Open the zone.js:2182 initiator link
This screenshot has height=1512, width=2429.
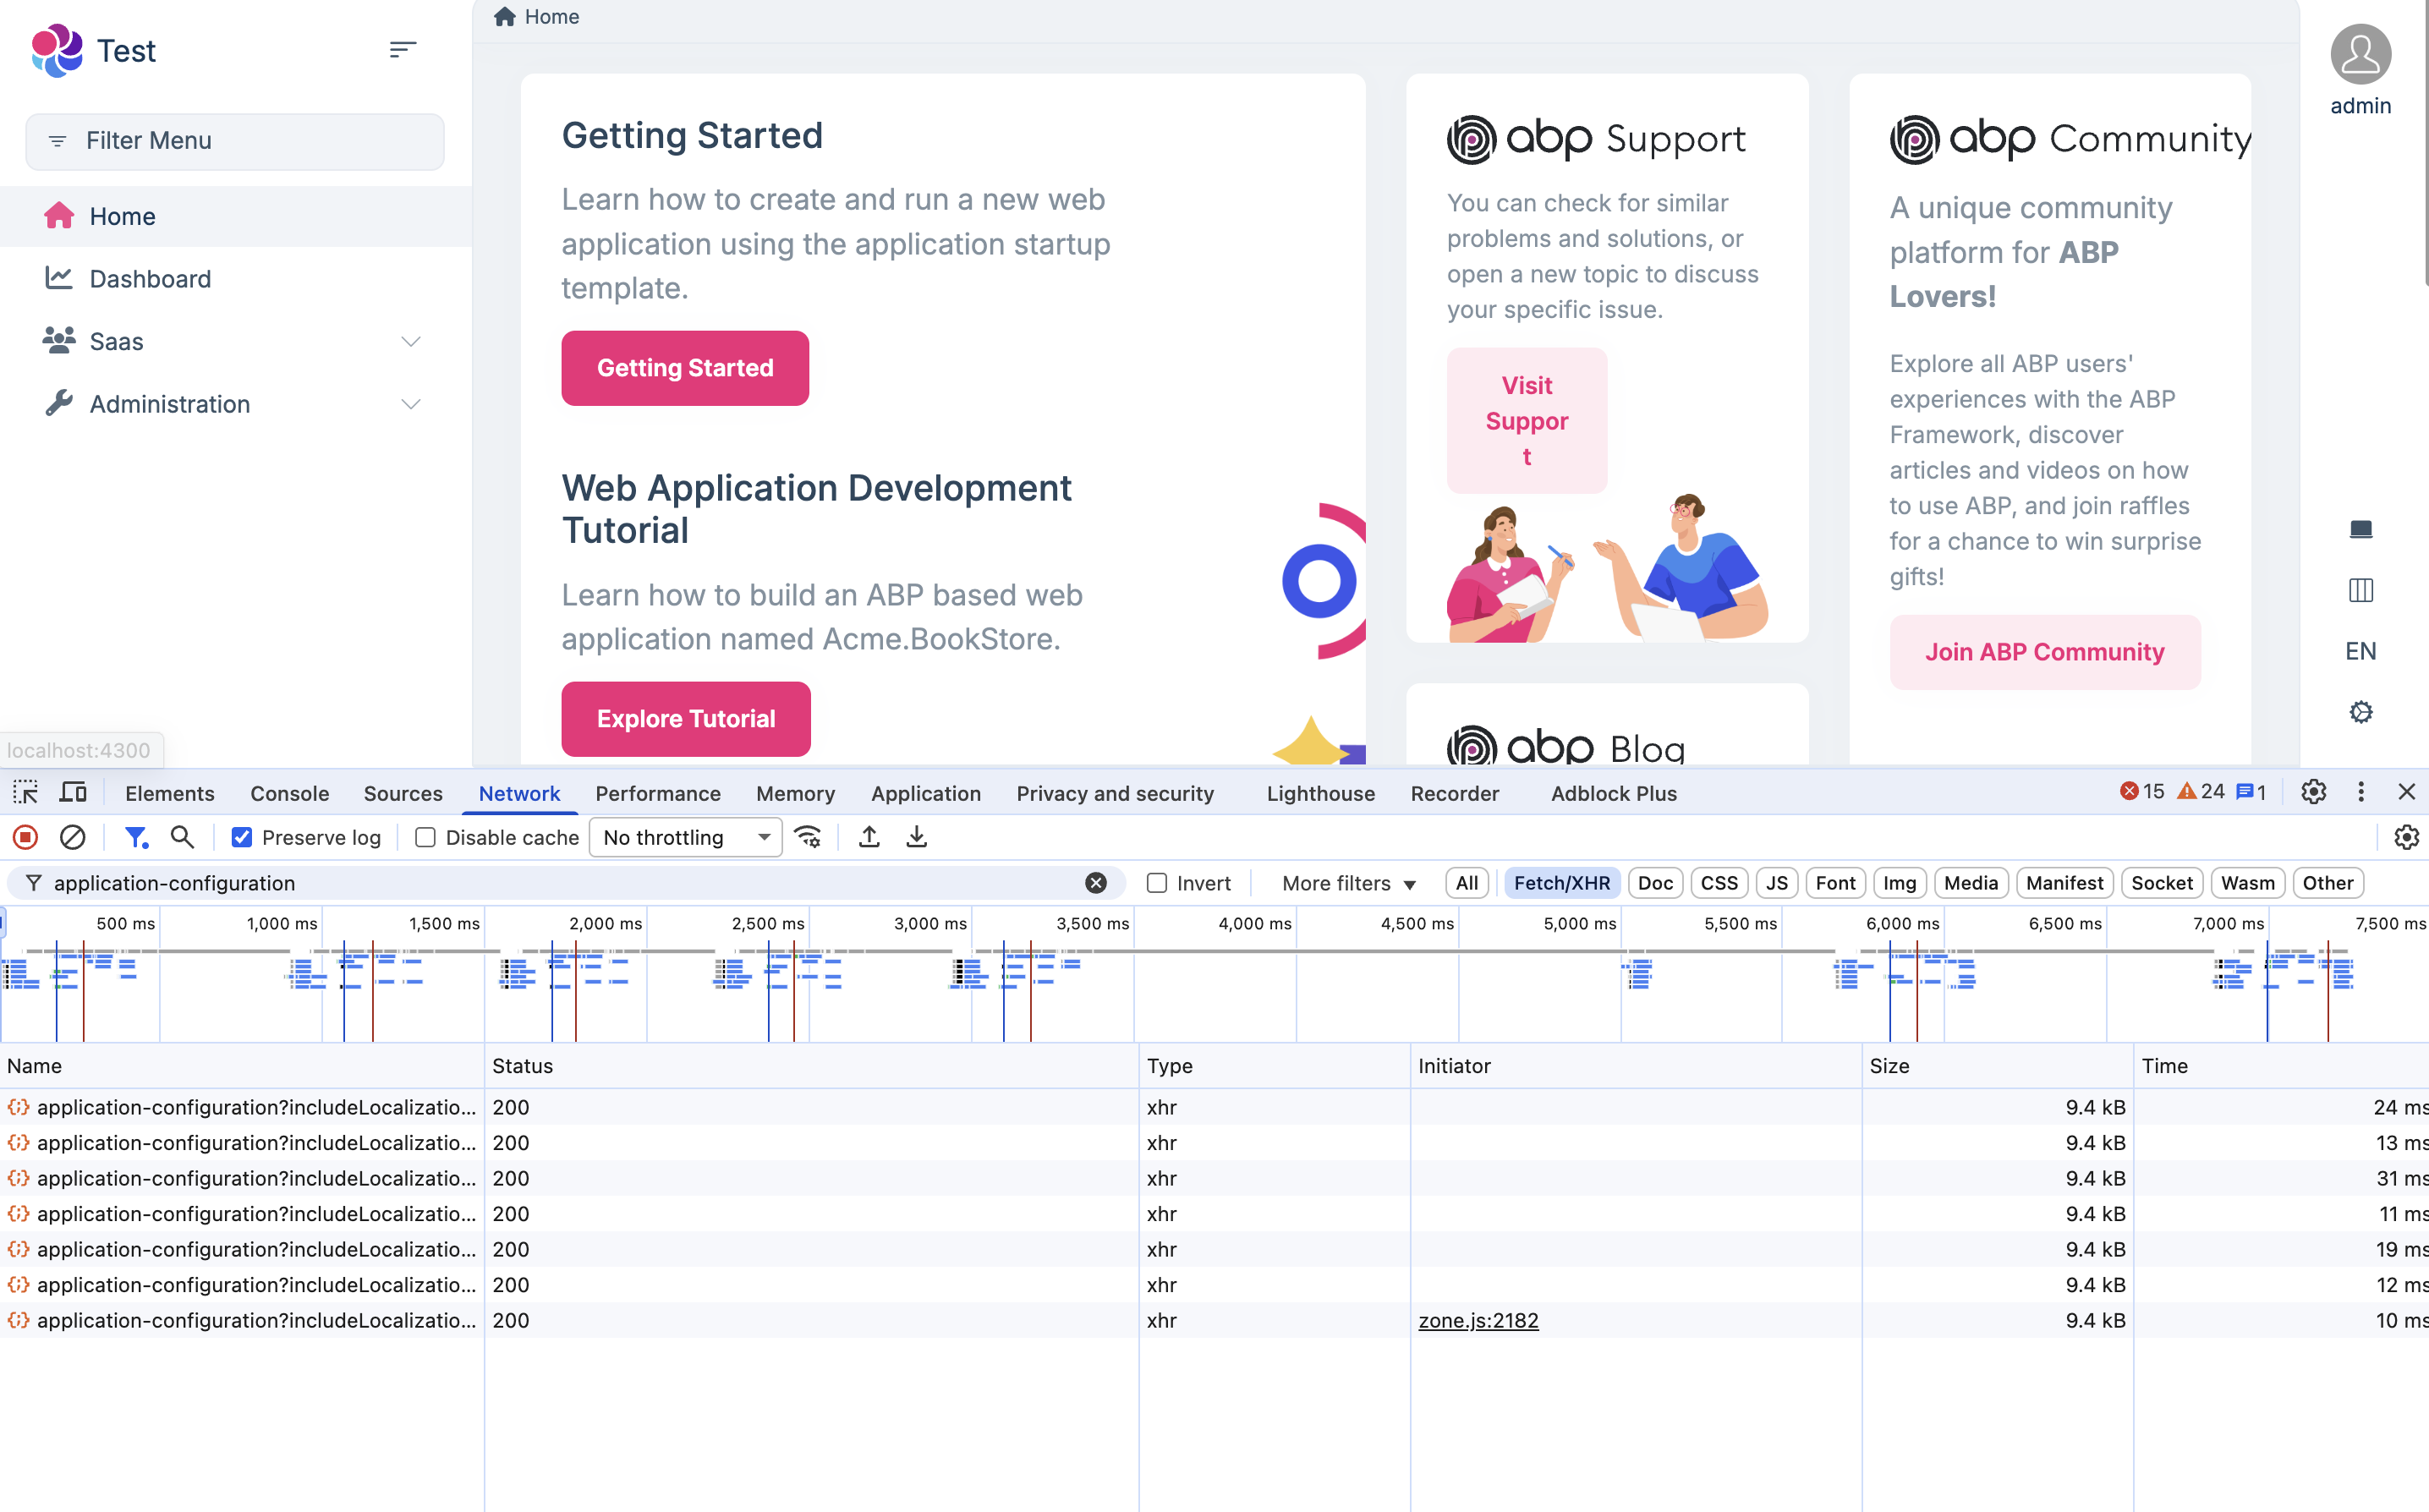[1478, 1320]
